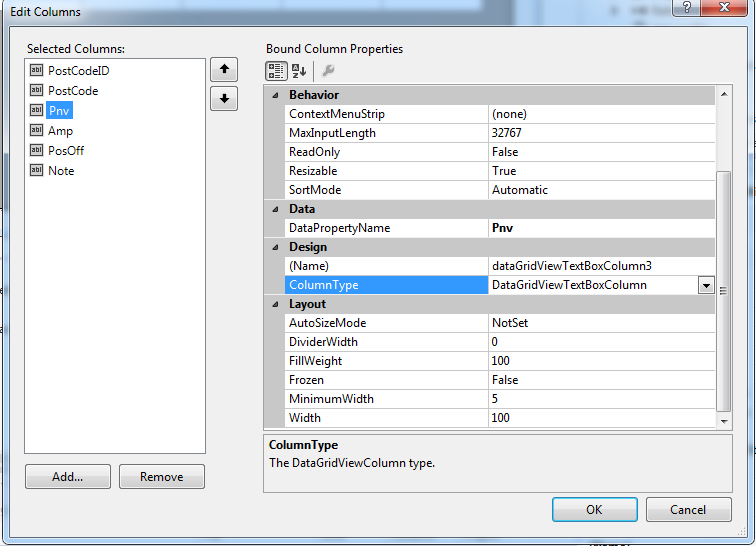Select the DividerWidth property row
This screenshot has width=756, height=546.
pos(500,342)
